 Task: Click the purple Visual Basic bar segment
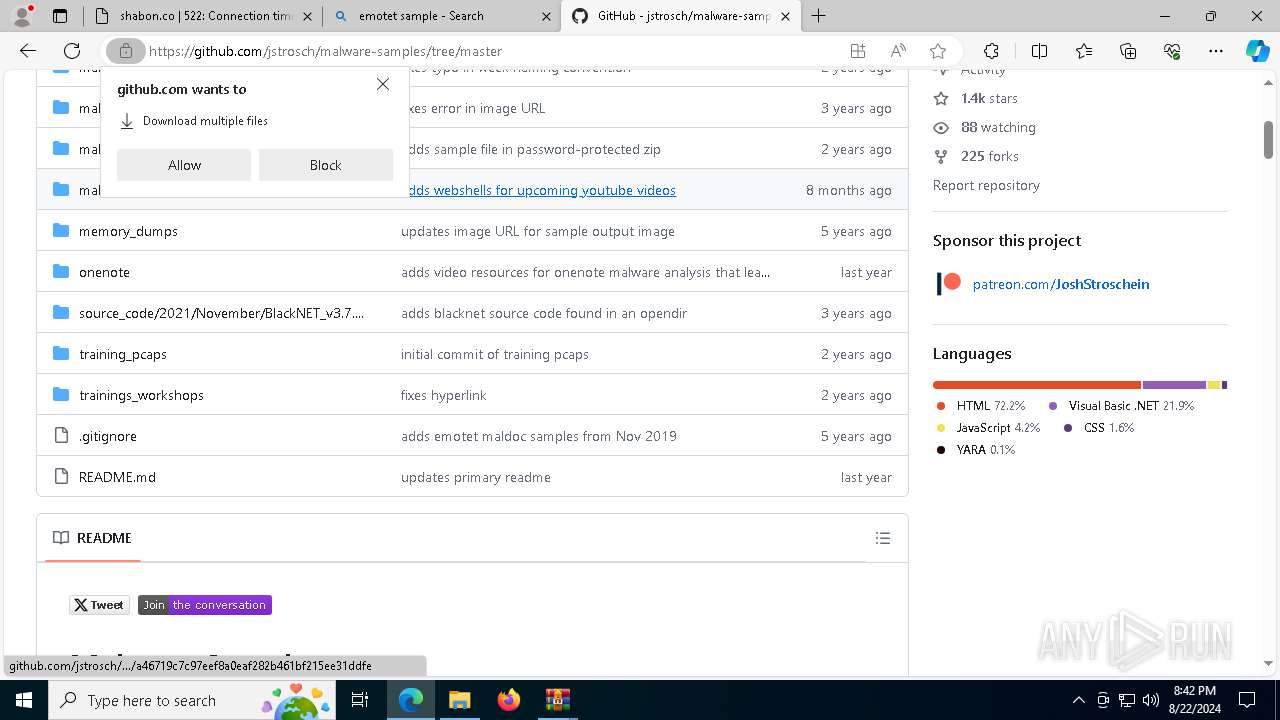coord(1174,385)
